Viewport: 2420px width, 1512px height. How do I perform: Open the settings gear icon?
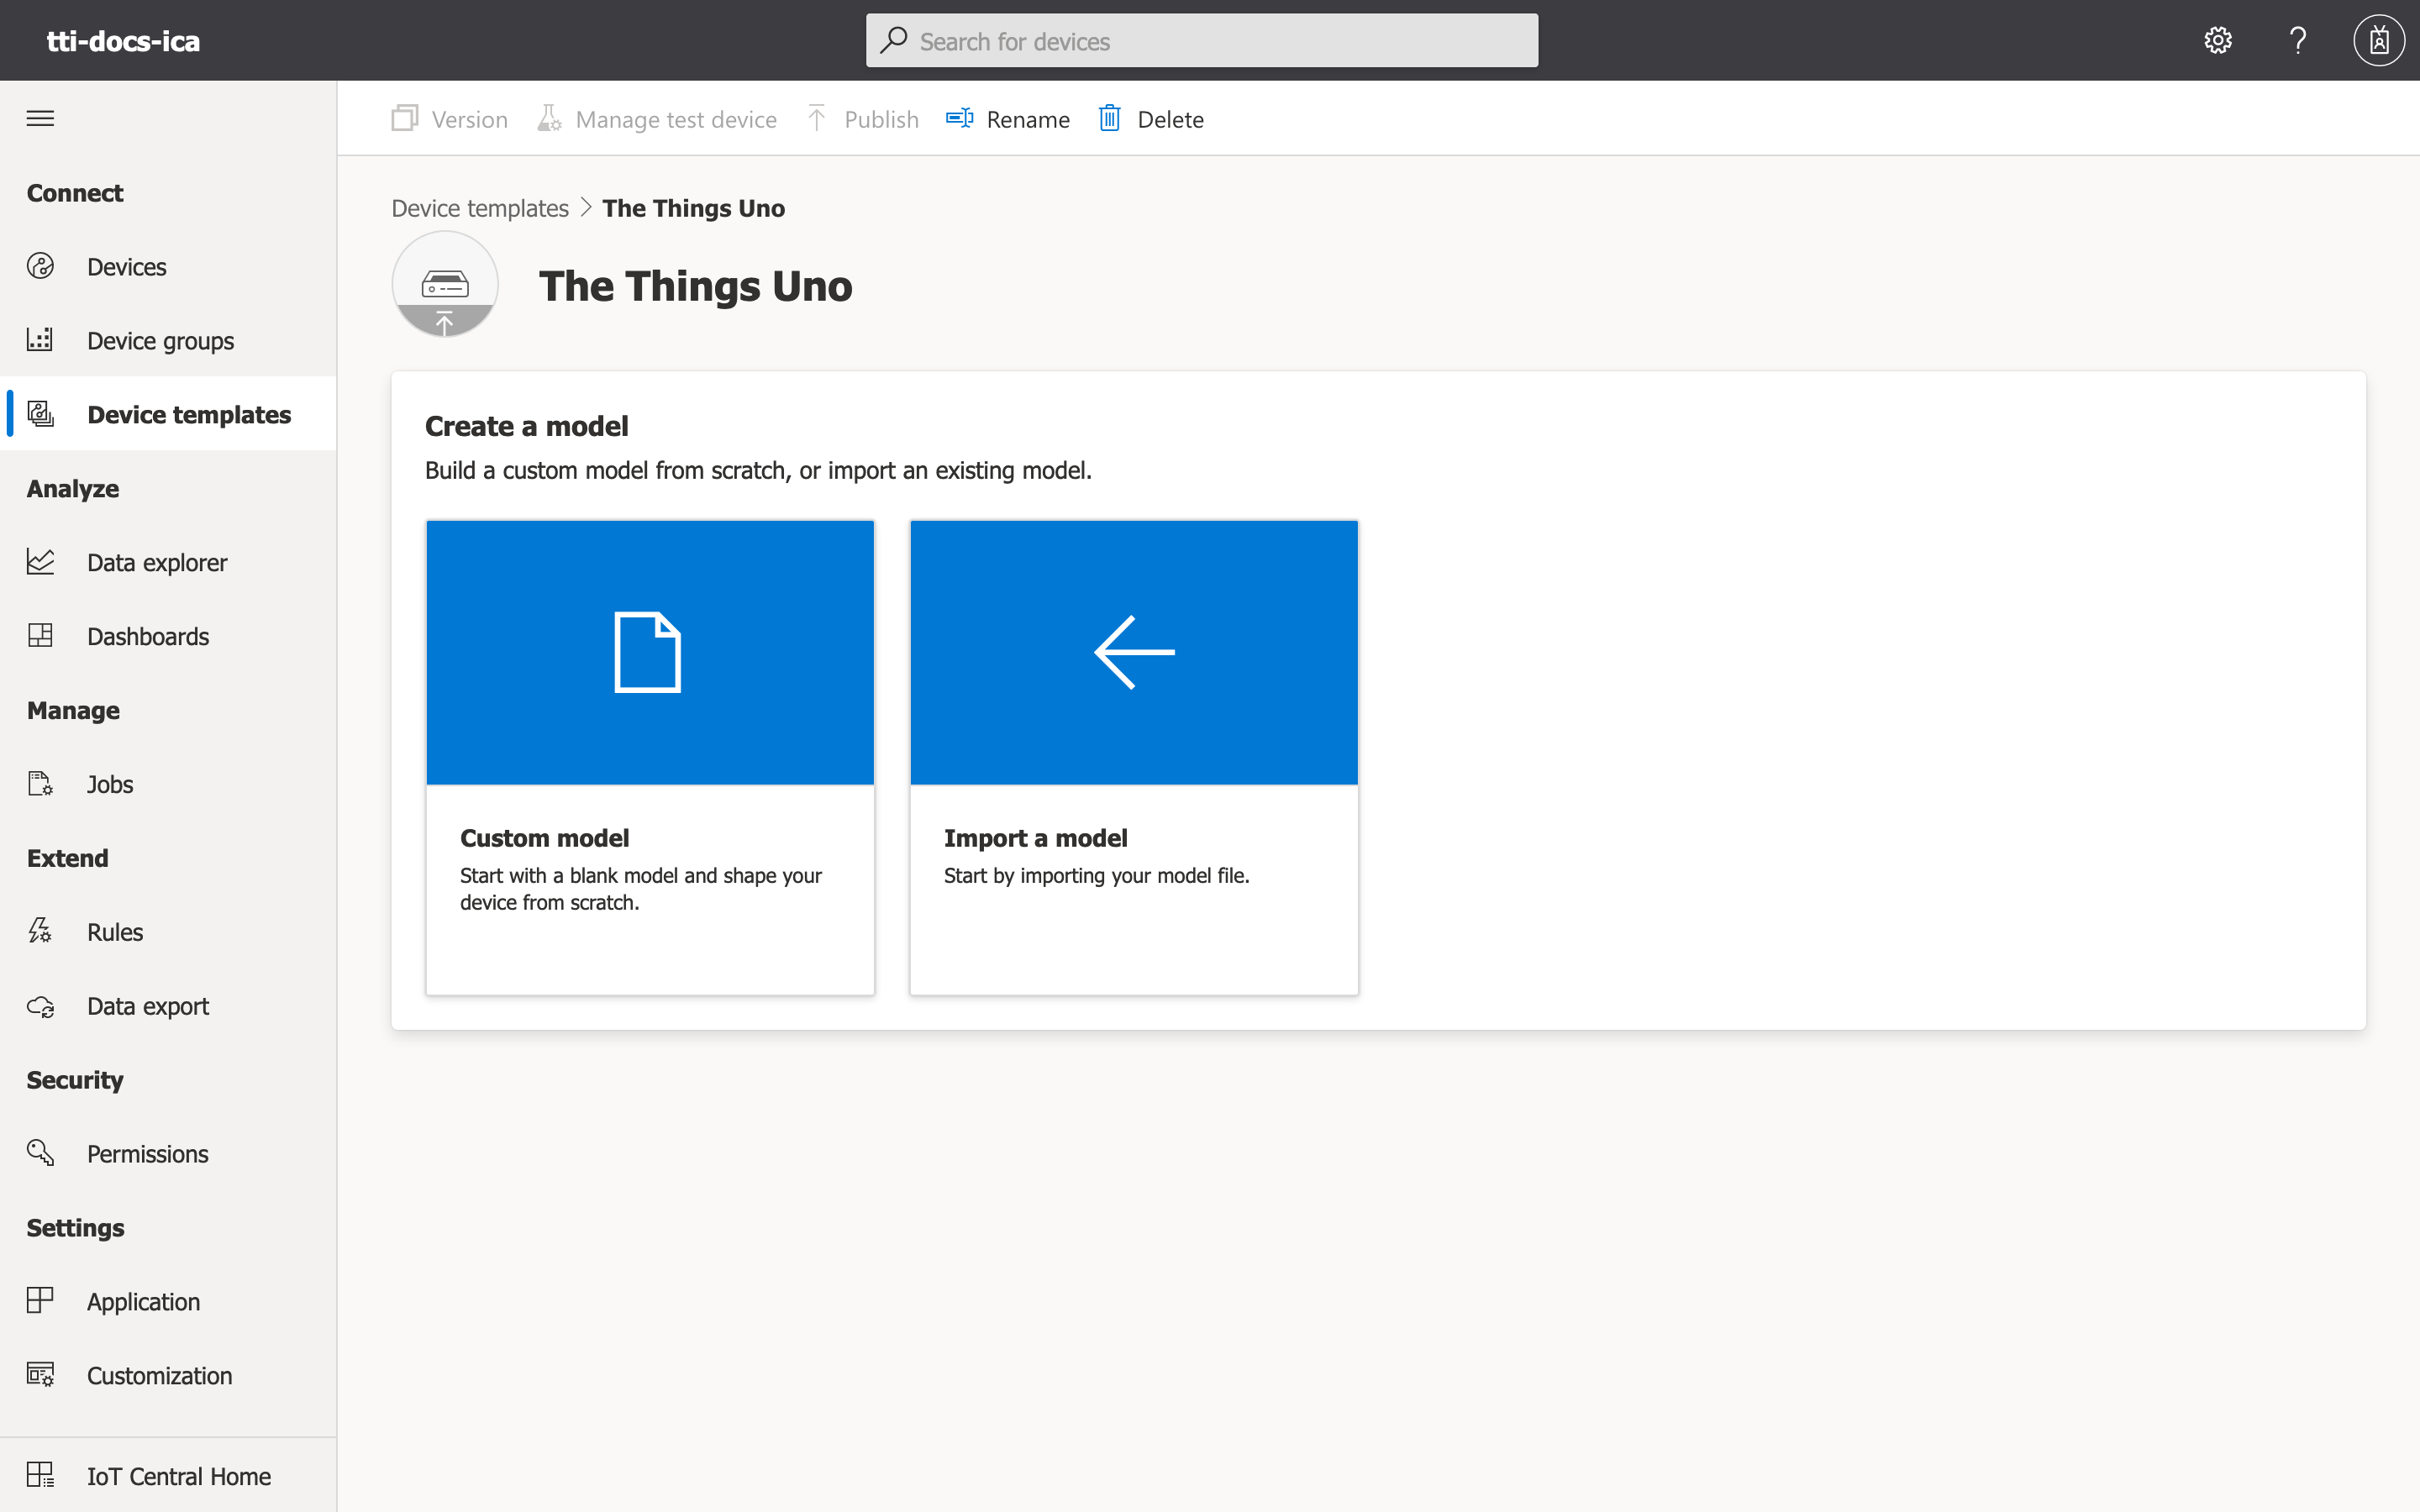point(2217,41)
